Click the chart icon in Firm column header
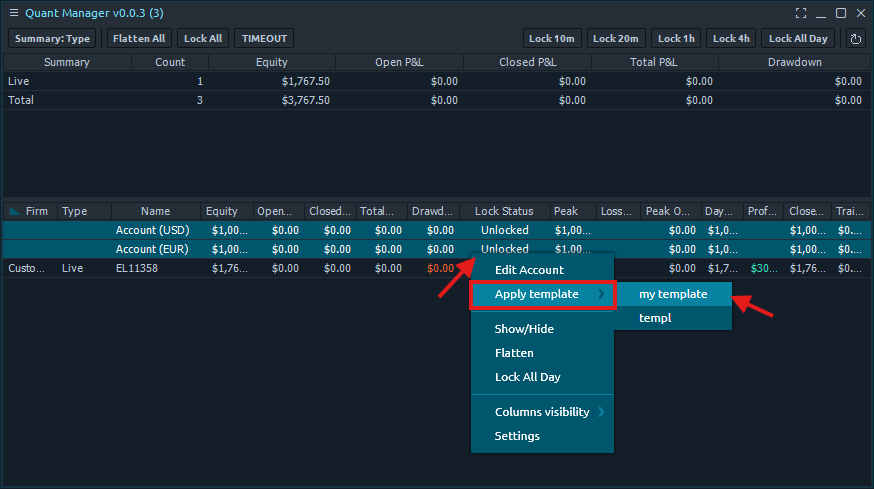The image size is (874, 489). pos(14,211)
